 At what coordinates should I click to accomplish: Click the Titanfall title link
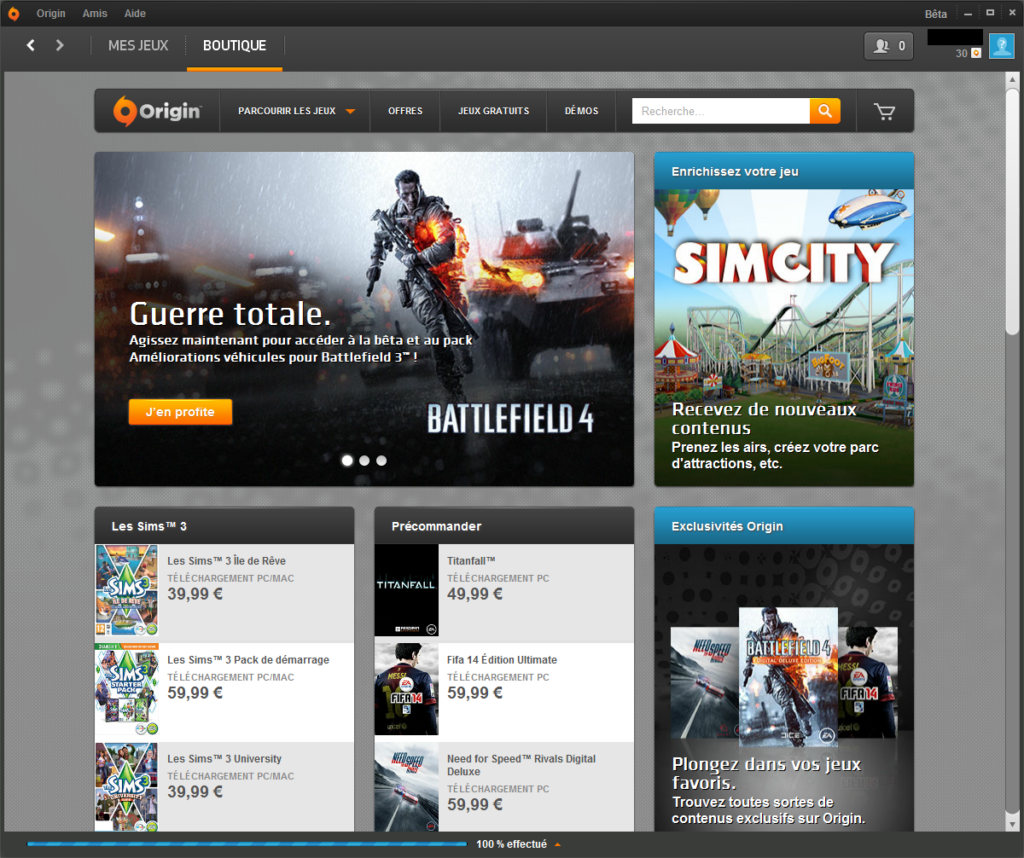click(471, 561)
